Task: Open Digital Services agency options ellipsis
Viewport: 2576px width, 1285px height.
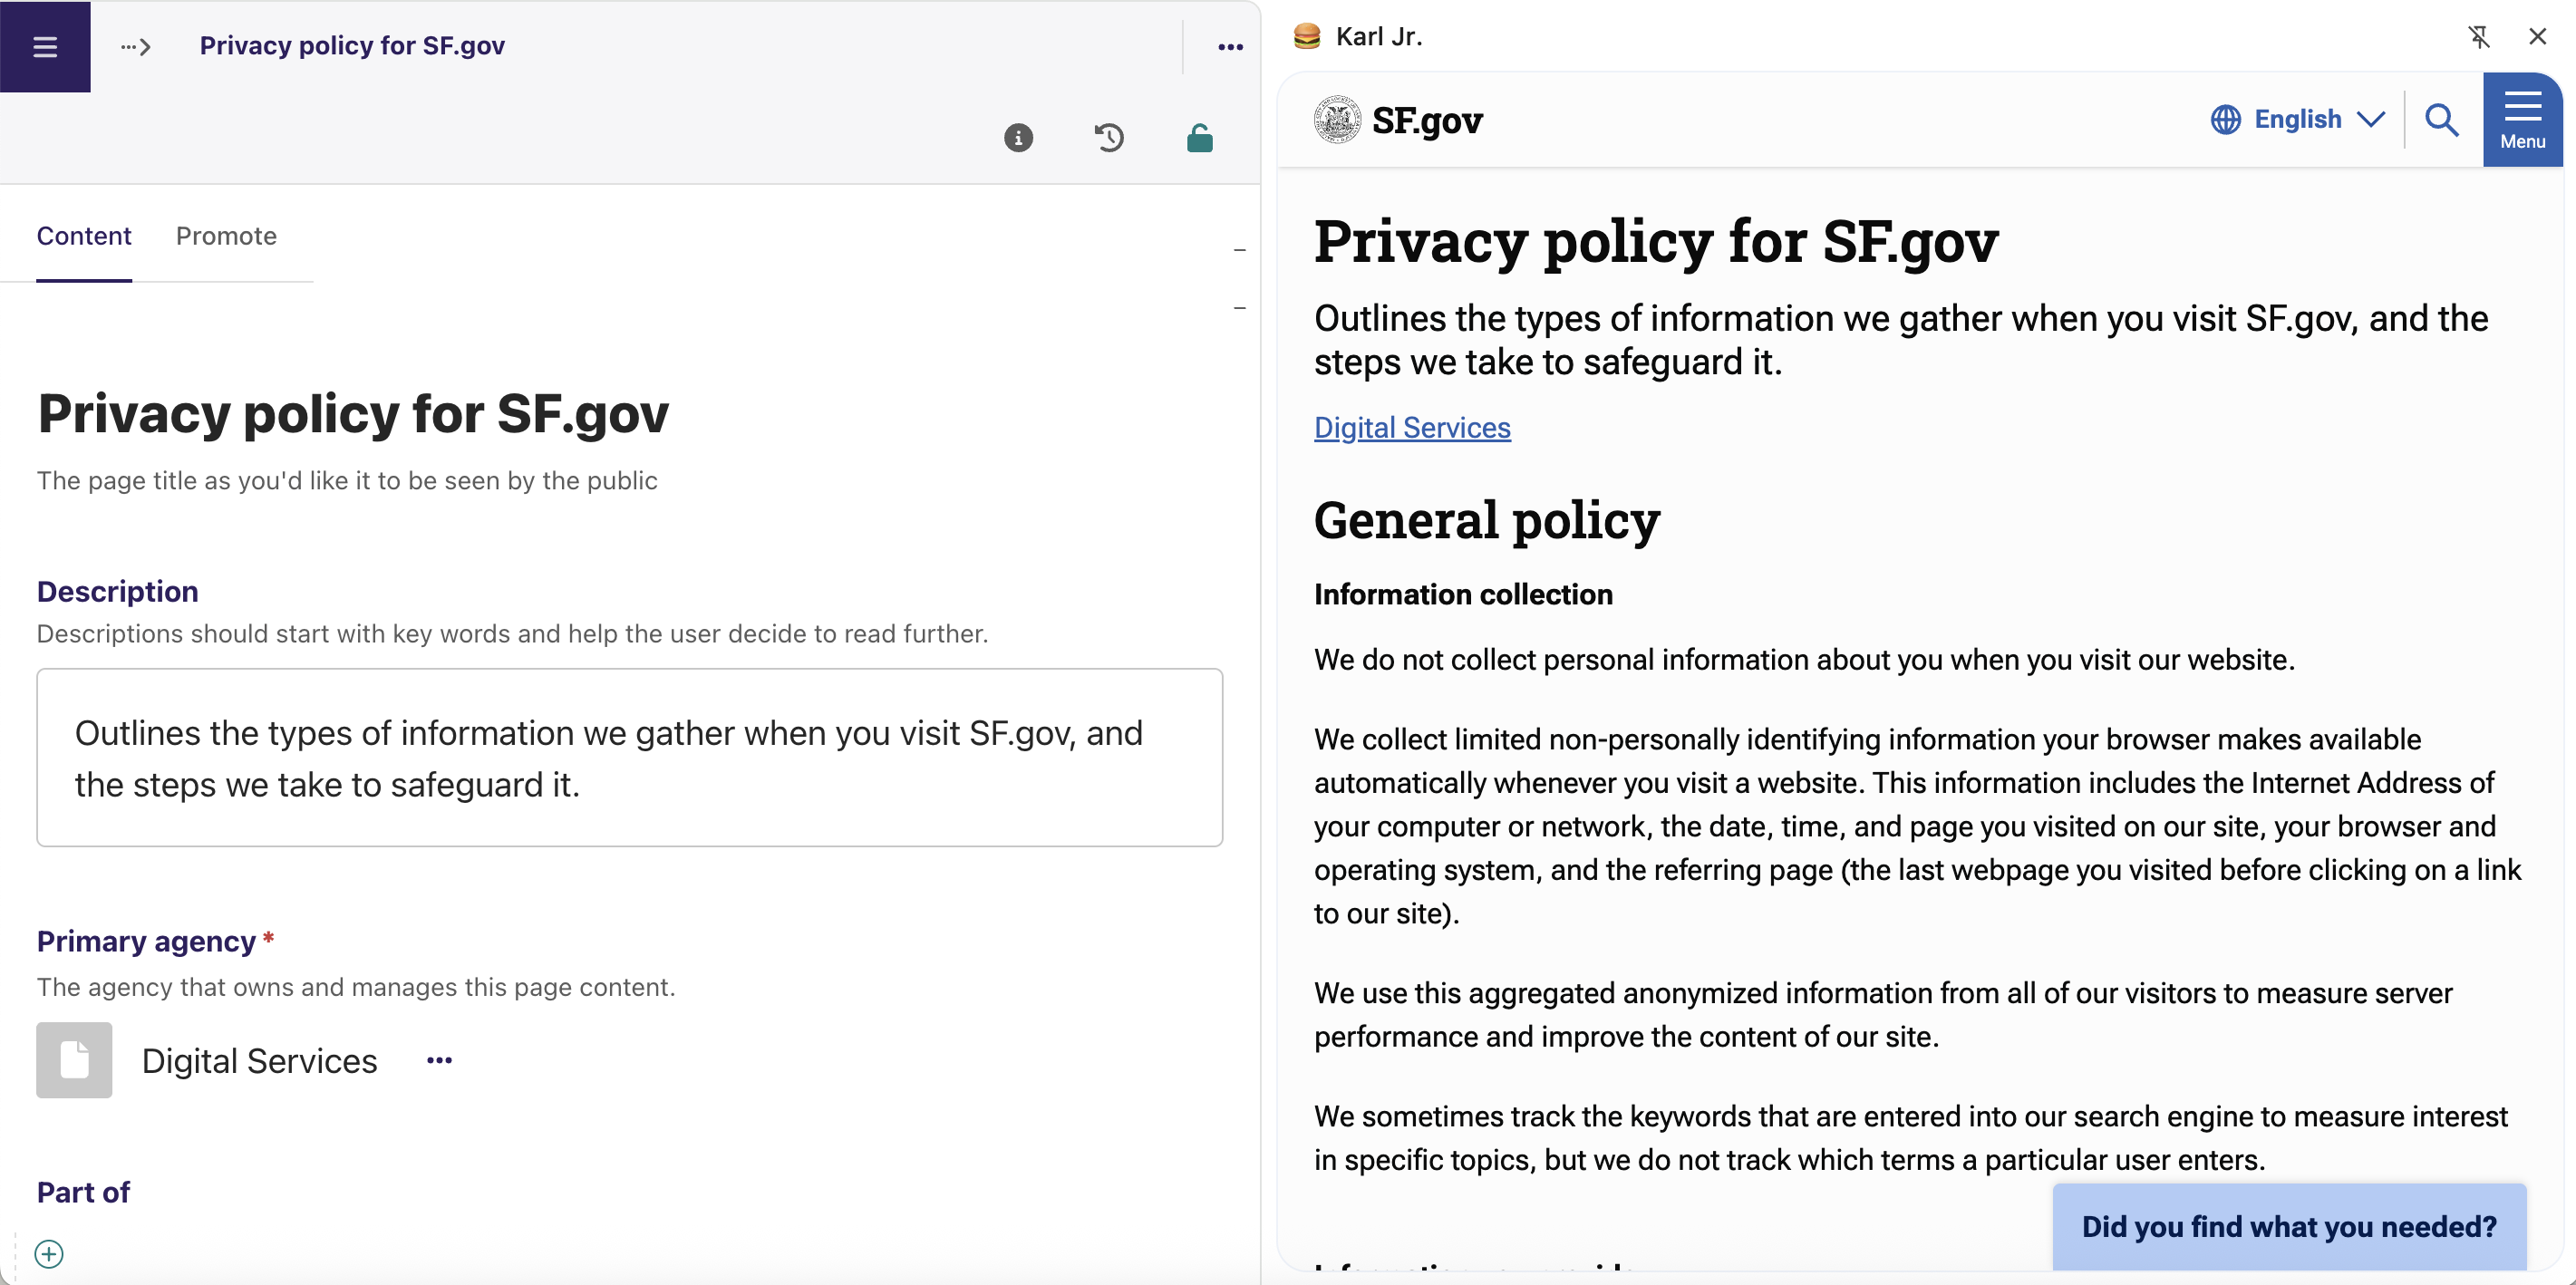Action: pyautogui.click(x=439, y=1060)
